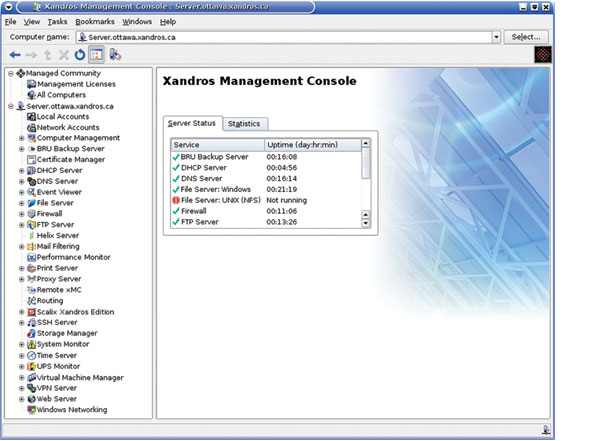Switch to the Statistics tab
Image resolution: width=600 pixels, height=441 pixels.
[243, 124]
